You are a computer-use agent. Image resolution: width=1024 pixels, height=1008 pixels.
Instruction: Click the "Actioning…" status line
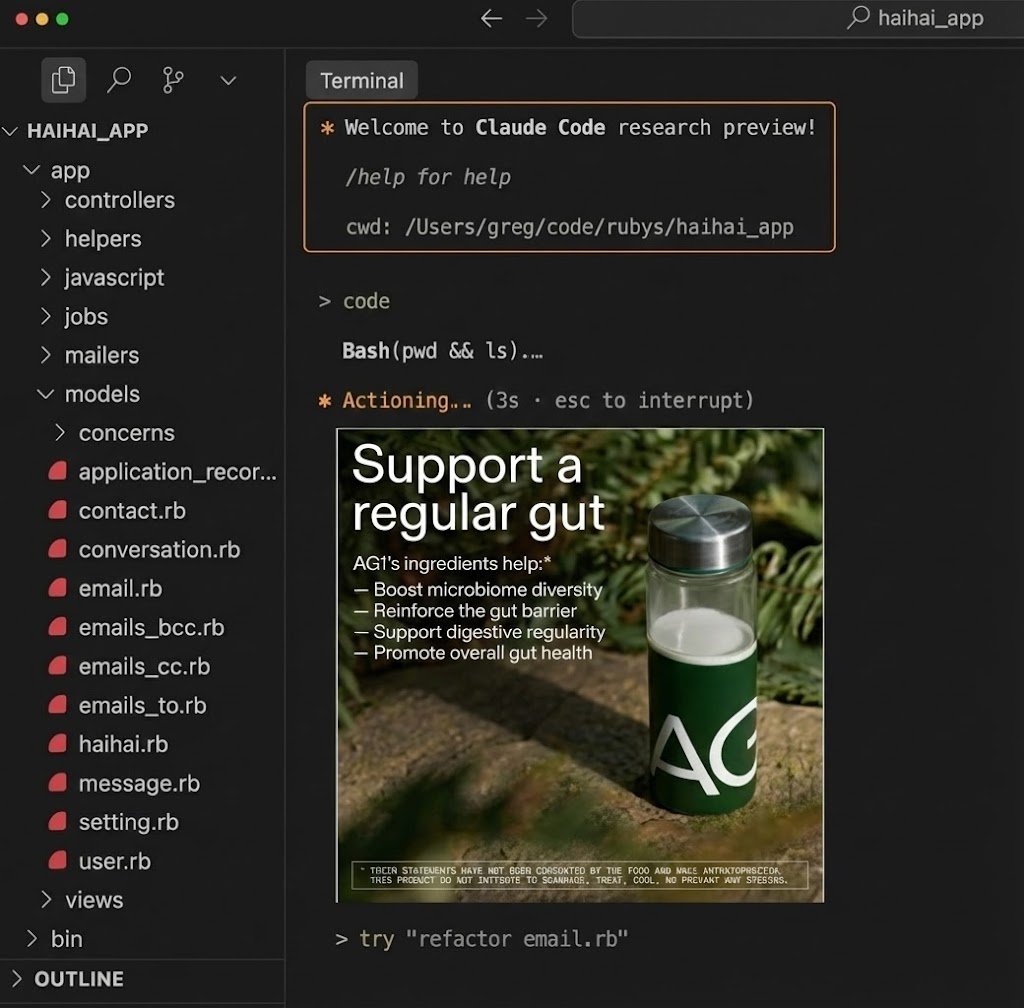coord(536,400)
